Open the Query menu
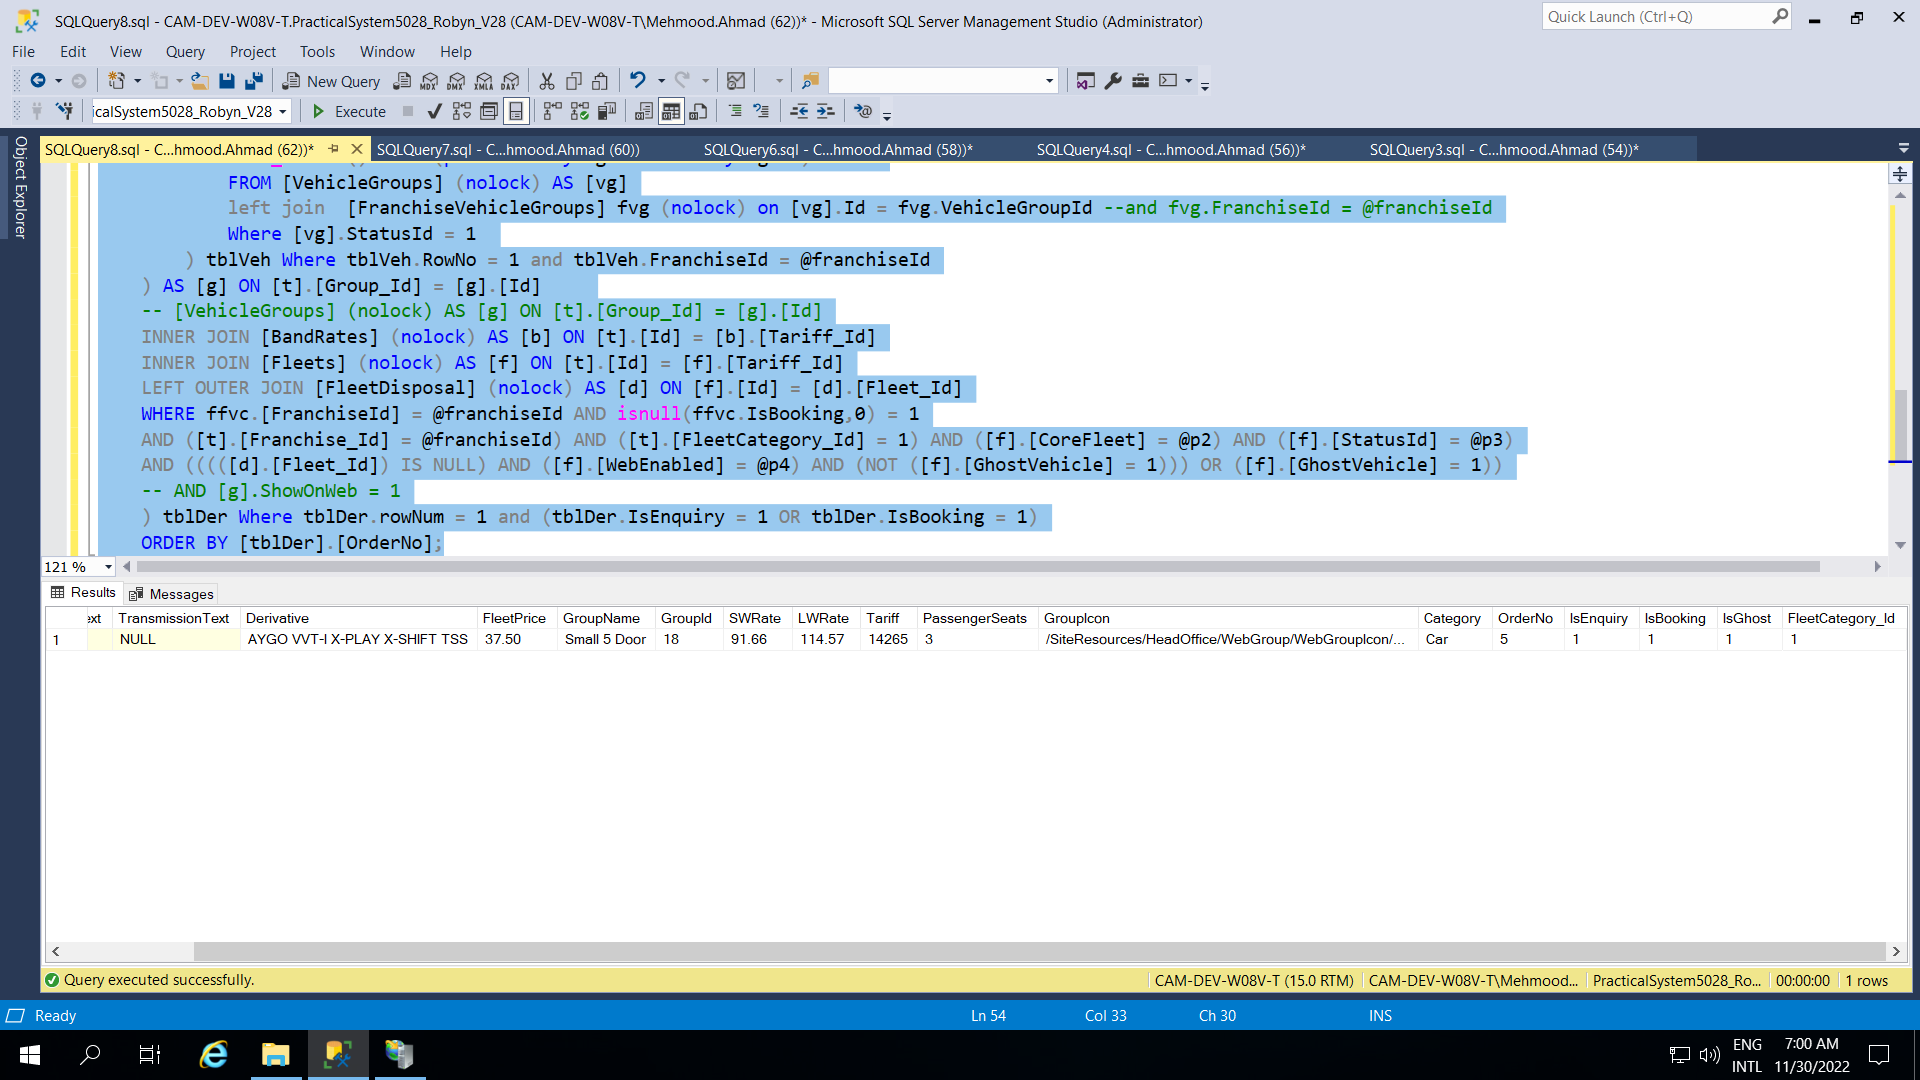Screen dimensions: 1920x1080 pos(185,51)
